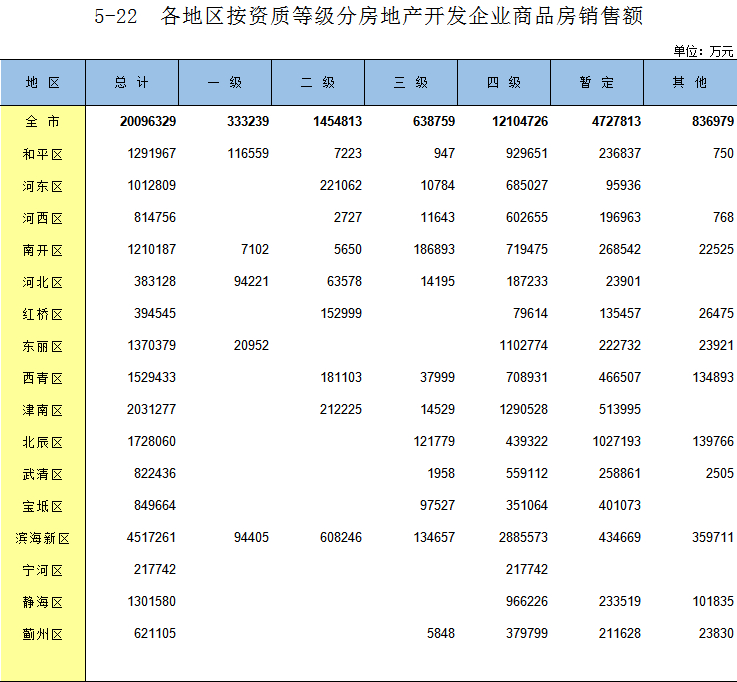This screenshot has width=737, height=682.
Task: Click the 武清区 row label
Action: click(43, 474)
